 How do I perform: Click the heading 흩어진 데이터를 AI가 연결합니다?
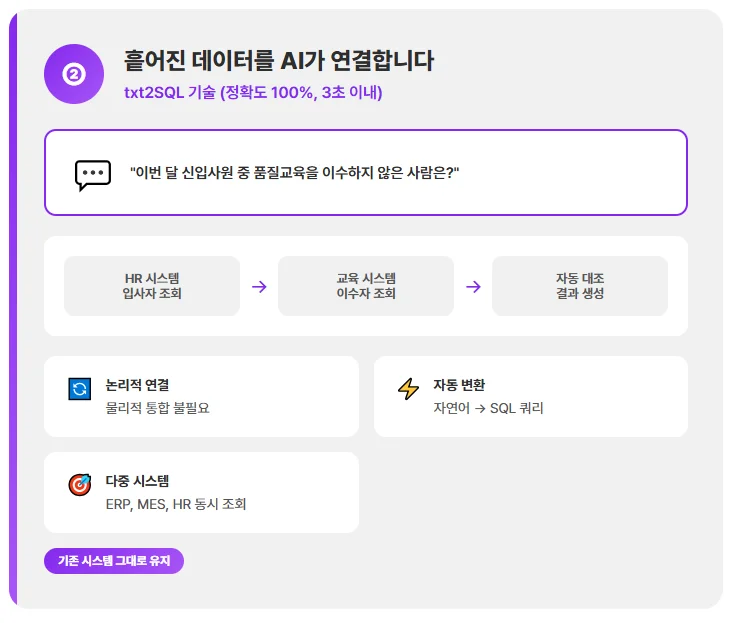click(279, 61)
